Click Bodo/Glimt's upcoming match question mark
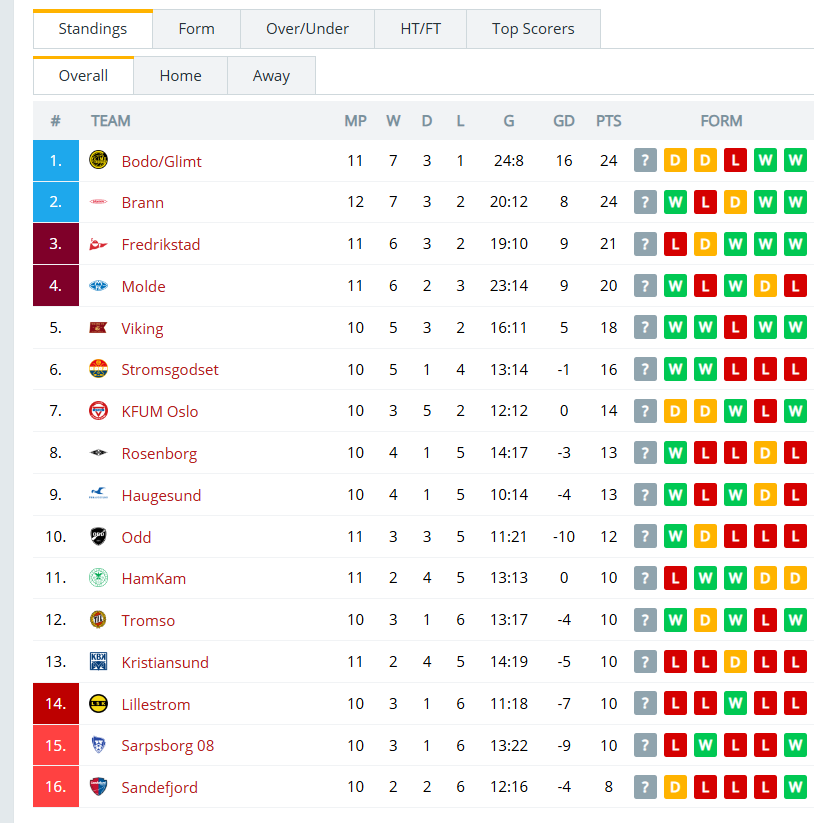The width and height of the screenshot is (832, 823). (x=645, y=160)
